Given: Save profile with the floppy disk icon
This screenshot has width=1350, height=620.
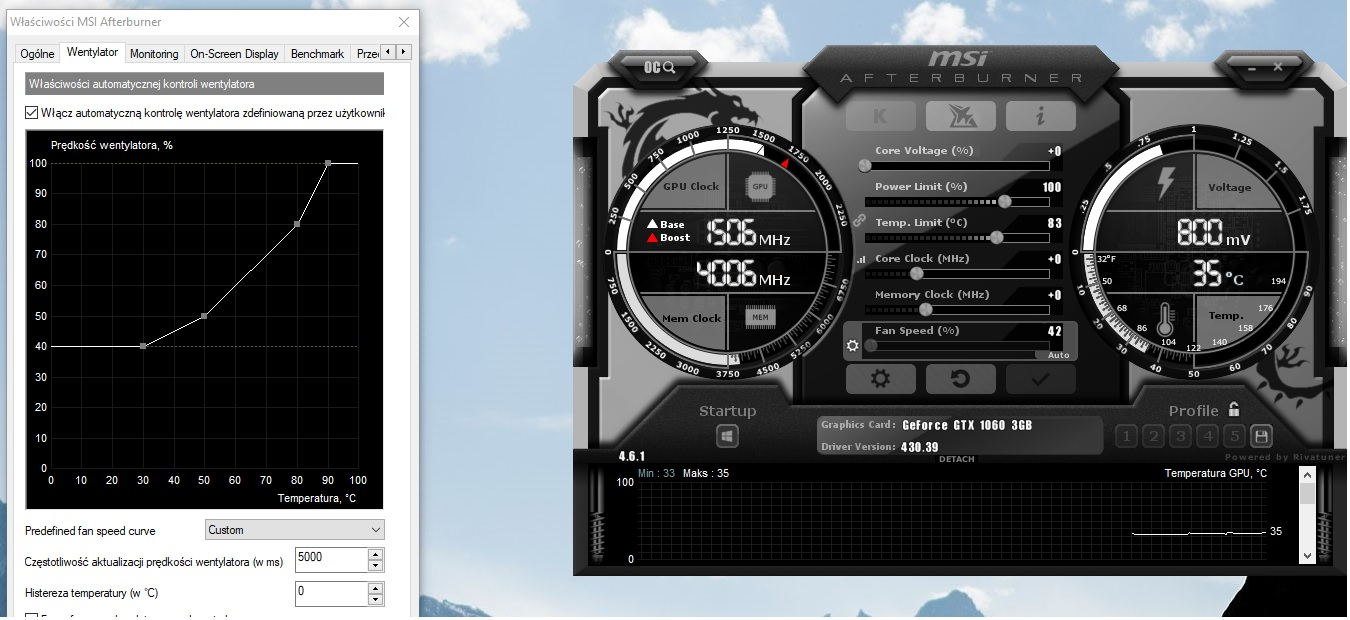Looking at the screenshot, I should (1261, 436).
